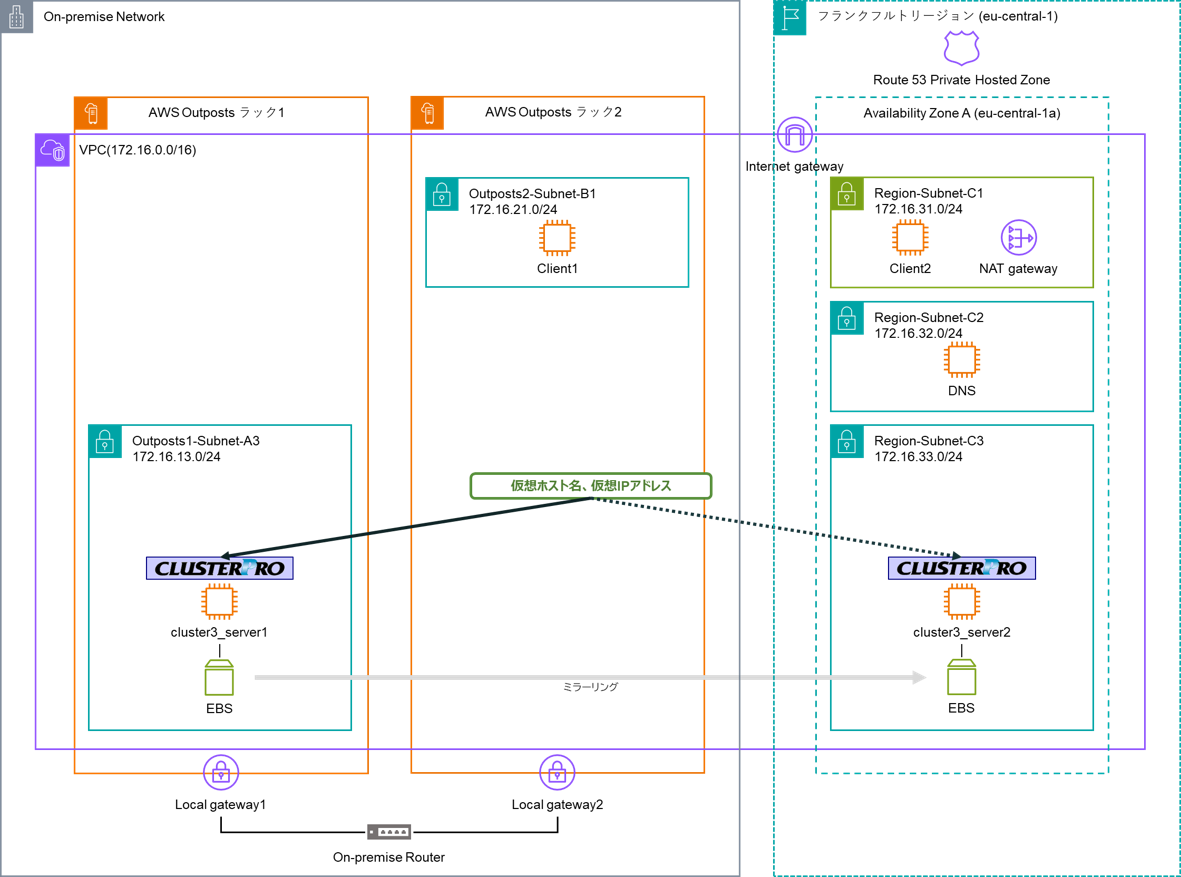The width and height of the screenshot is (1181, 877).
Task: Select the cluster3_server1 instance icon
Action: click(219, 602)
